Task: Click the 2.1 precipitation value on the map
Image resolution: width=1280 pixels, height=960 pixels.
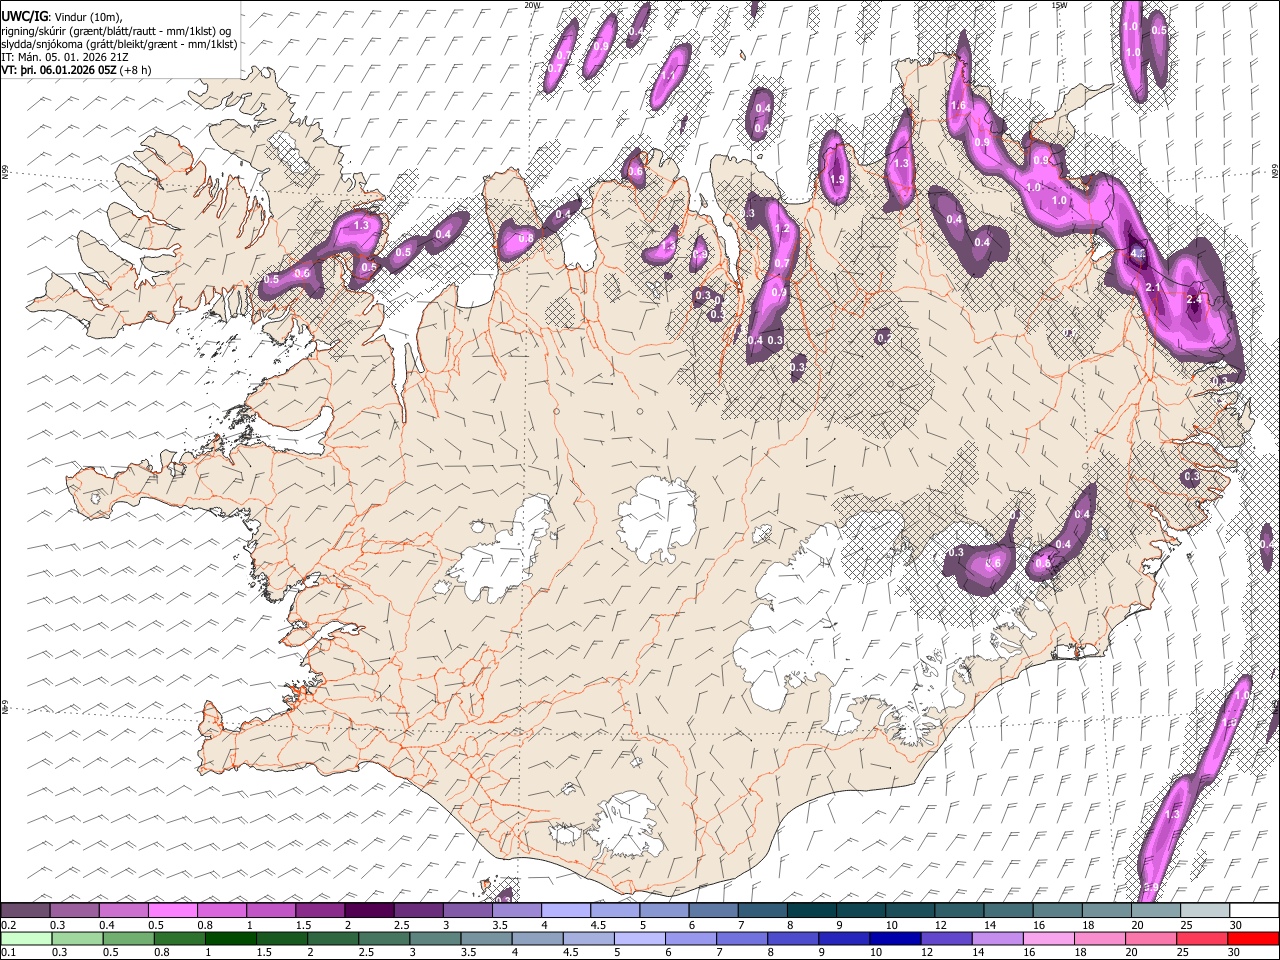Action: tap(1153, 287)
